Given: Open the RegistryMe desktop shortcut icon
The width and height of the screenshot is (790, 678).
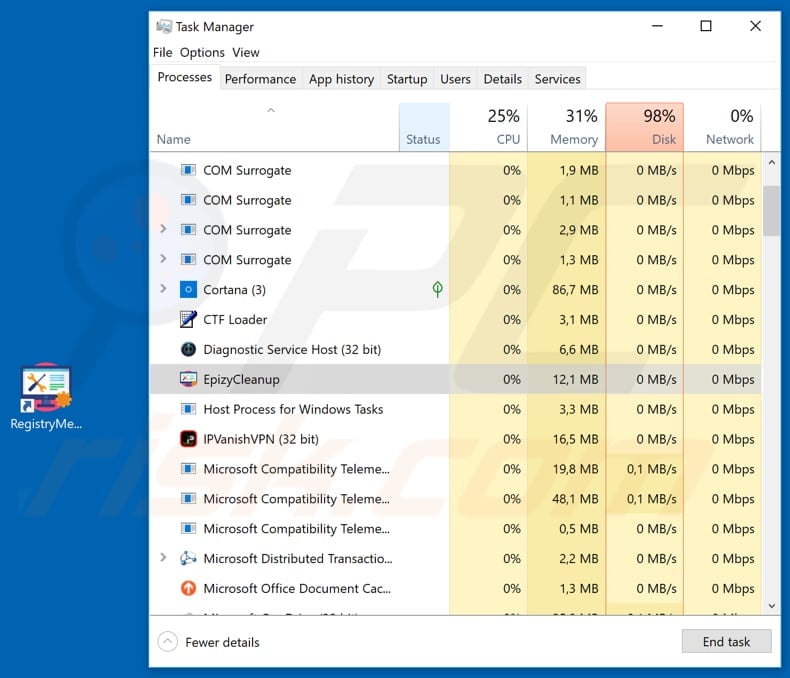Looking at the screenshot, I should click(46, 386).
